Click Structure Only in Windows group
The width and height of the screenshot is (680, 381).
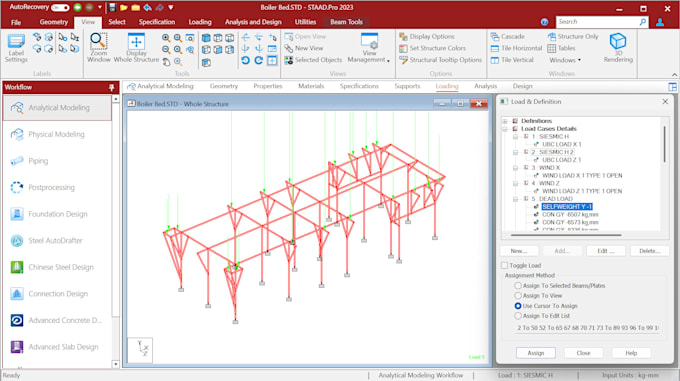click(x=573, y=36)
